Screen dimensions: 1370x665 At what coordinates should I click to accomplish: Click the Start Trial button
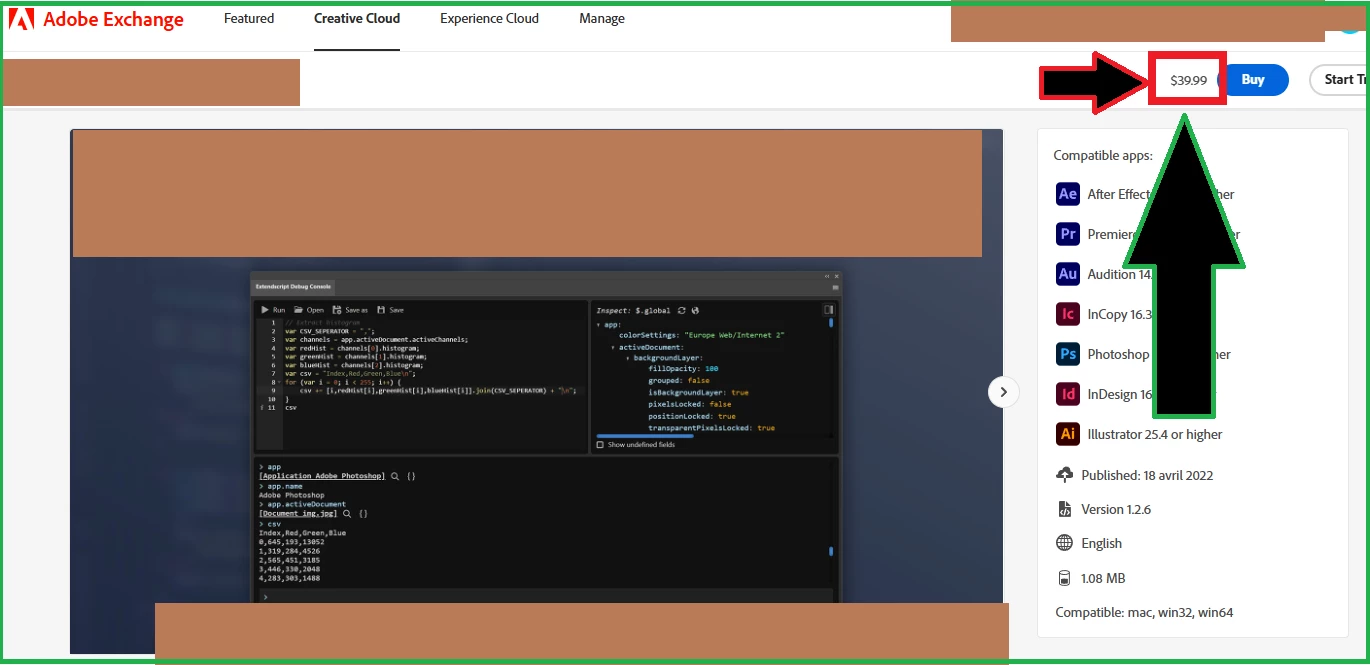tap(1339, 80)
